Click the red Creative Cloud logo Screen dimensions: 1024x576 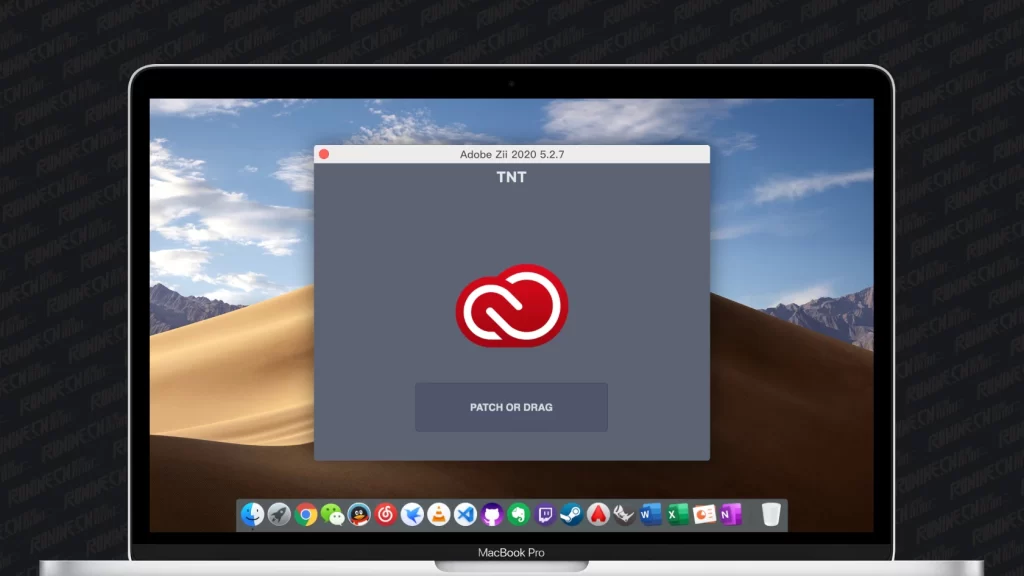(511, 305)
